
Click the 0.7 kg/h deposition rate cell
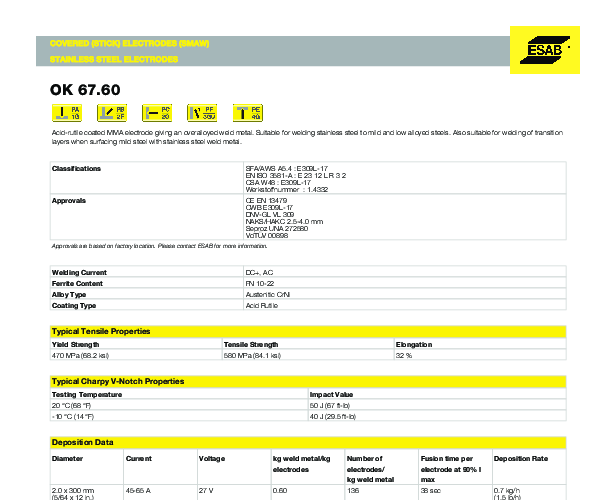point(507,494)
